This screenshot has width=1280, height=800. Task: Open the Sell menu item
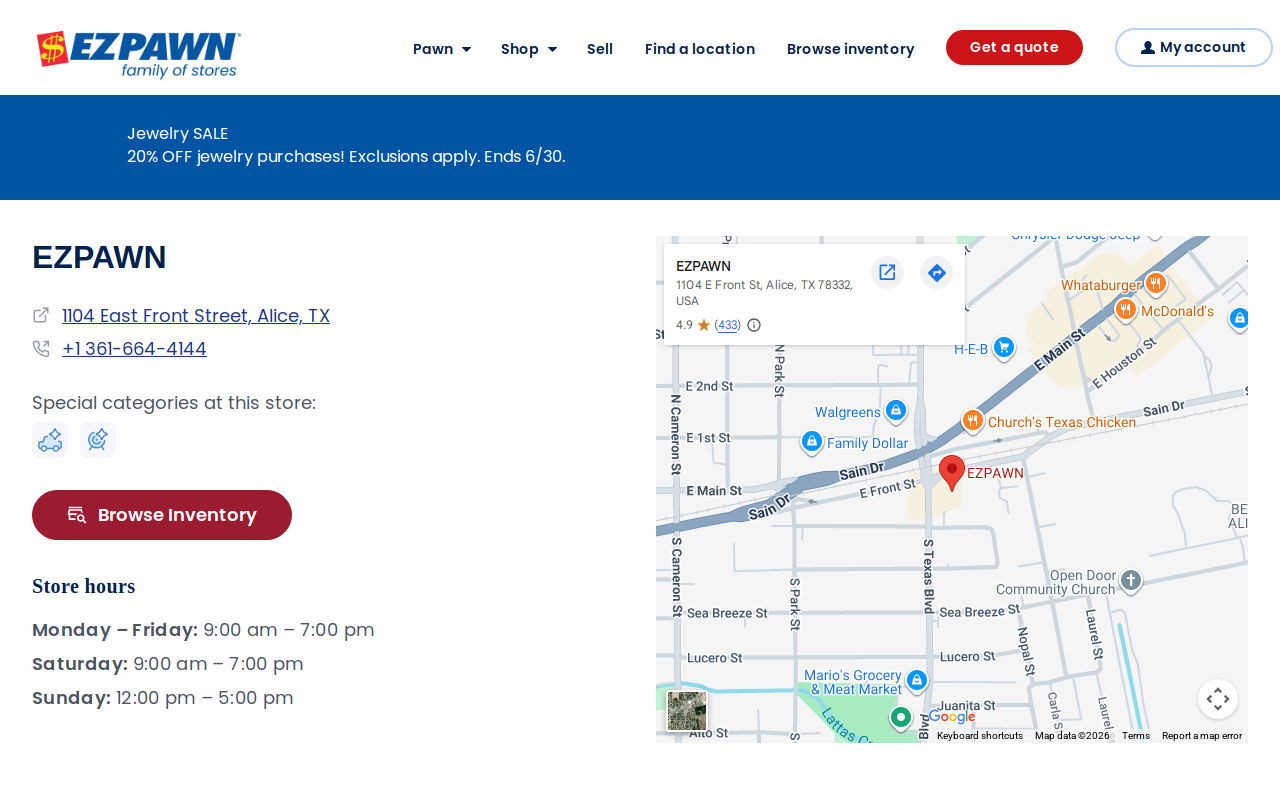click(600, 49)
